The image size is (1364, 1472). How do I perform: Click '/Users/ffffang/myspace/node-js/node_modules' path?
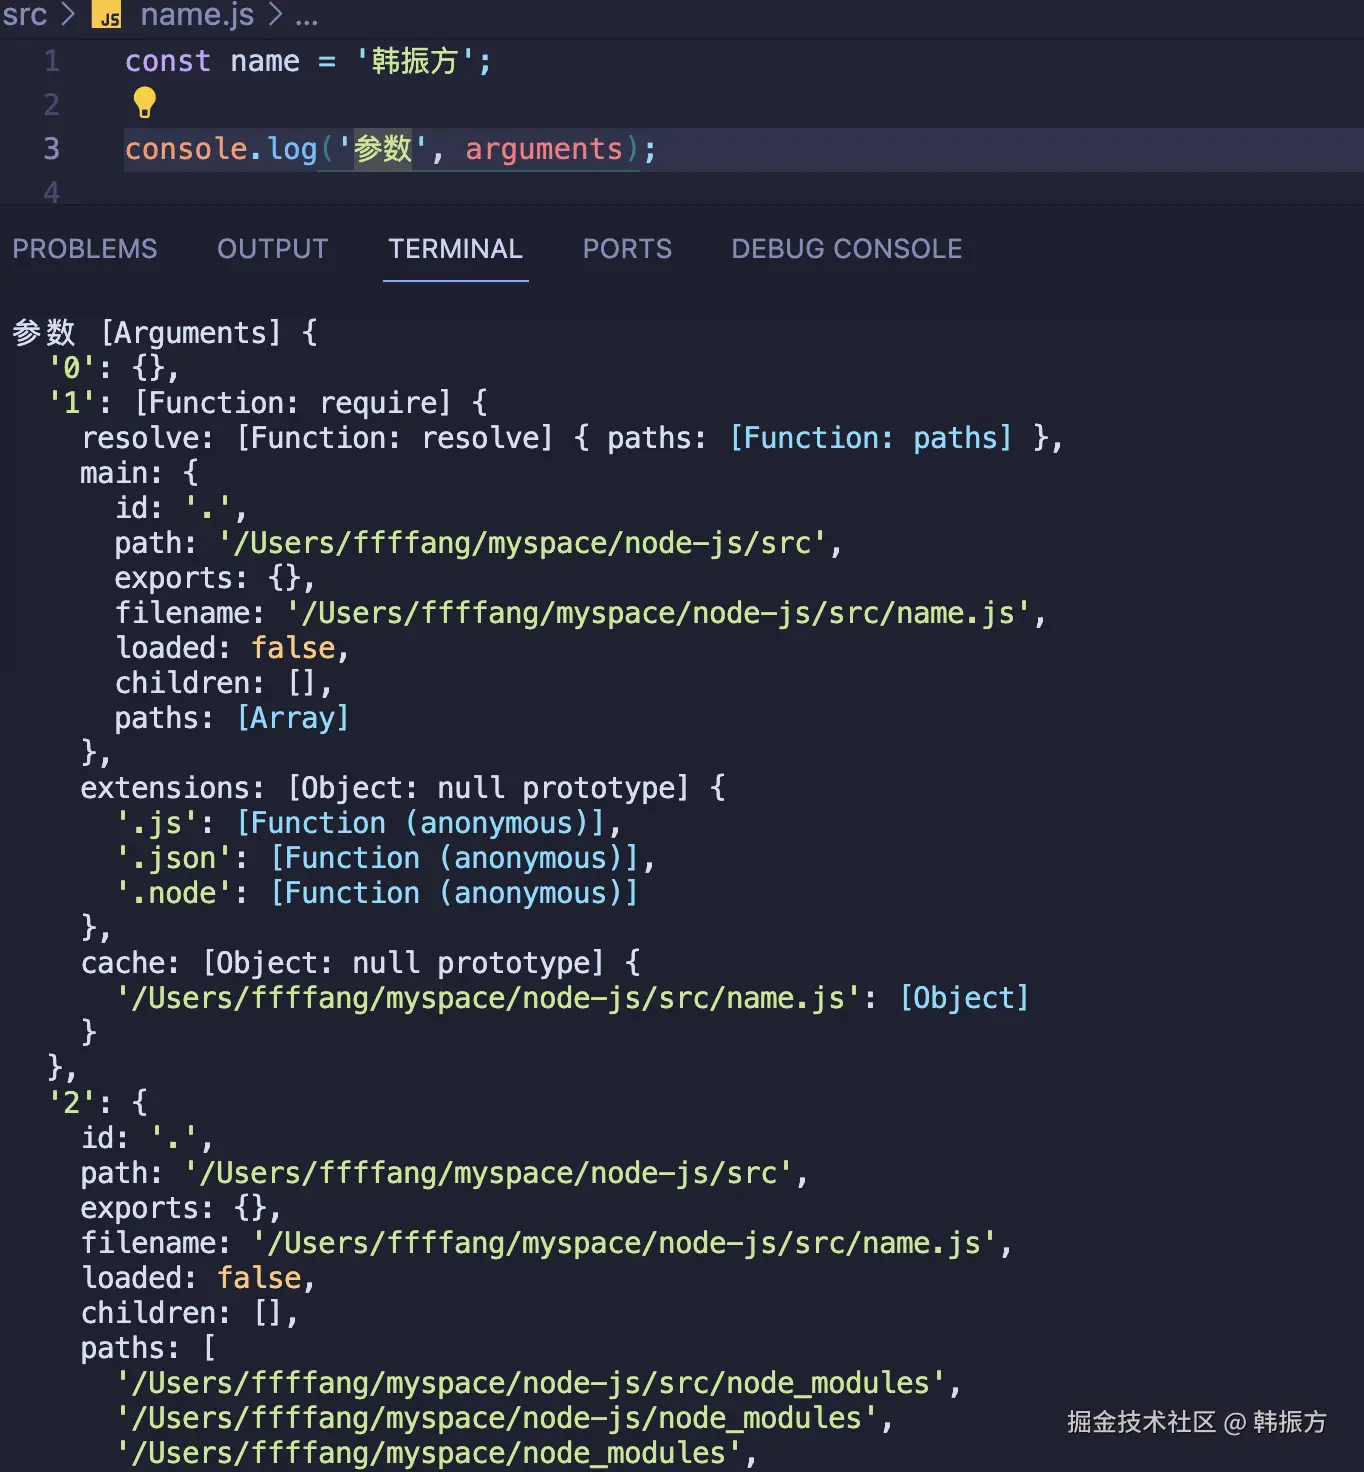pos(497,1418)
